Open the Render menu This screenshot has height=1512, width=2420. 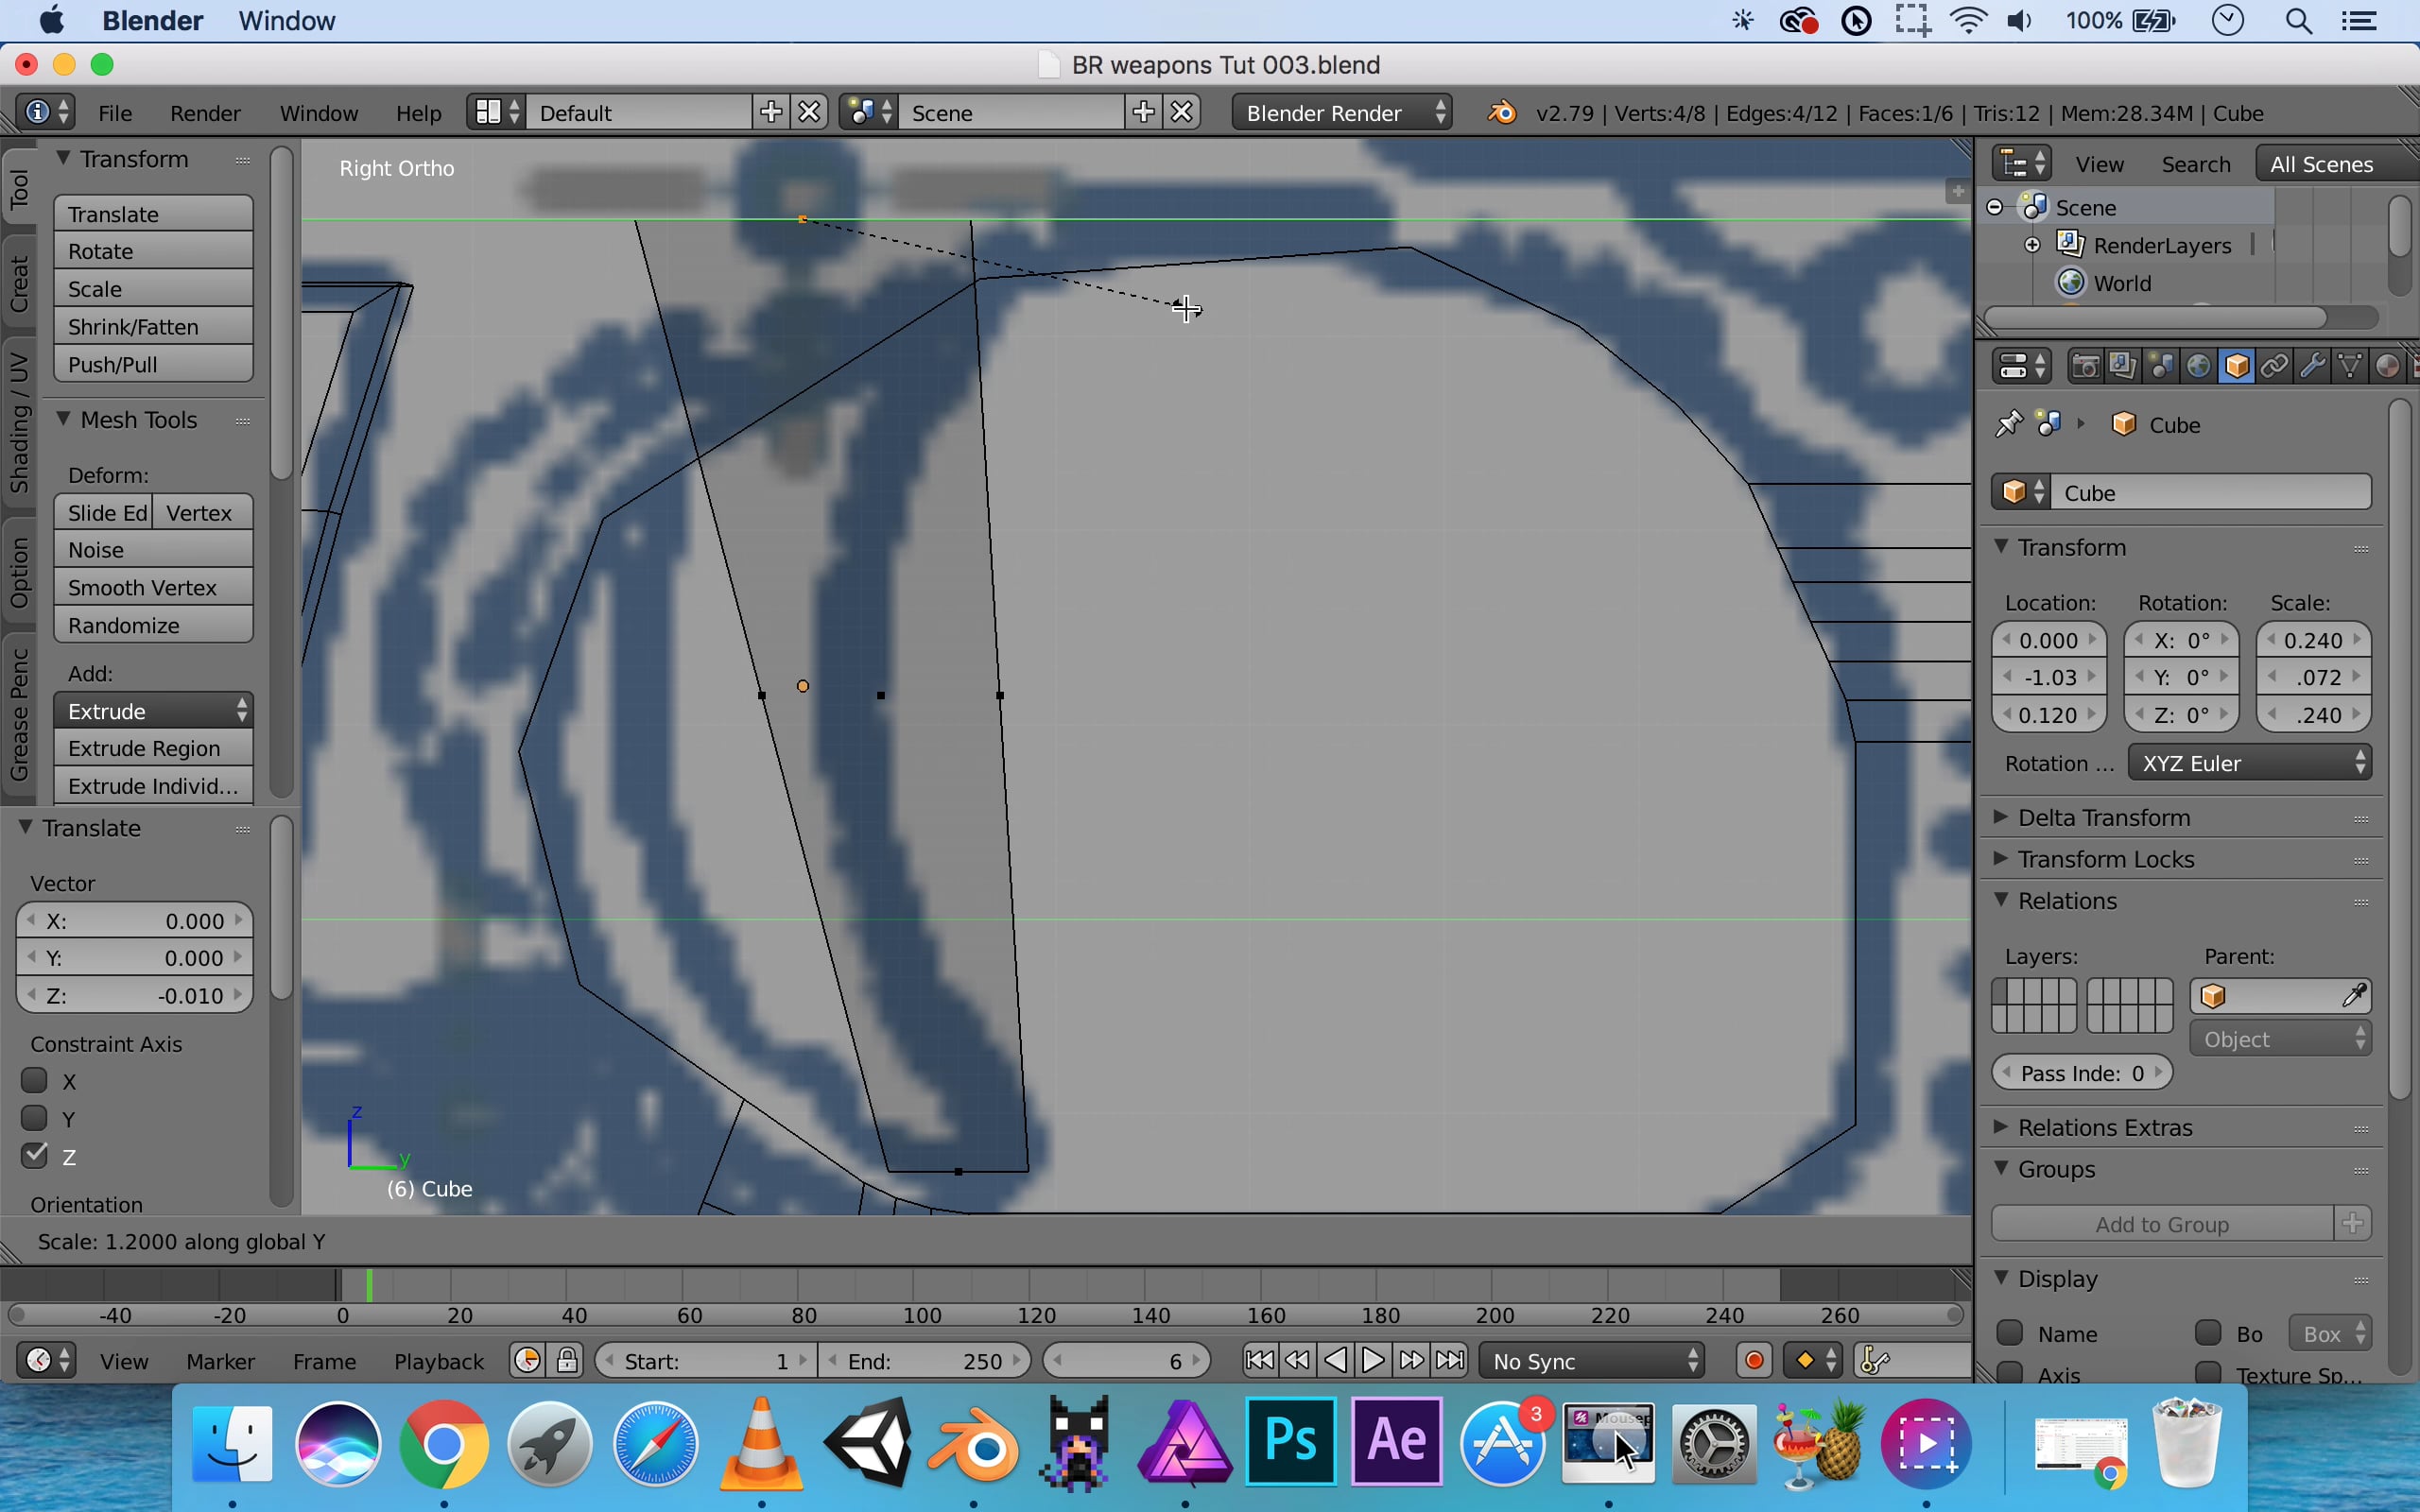point(205,113)
